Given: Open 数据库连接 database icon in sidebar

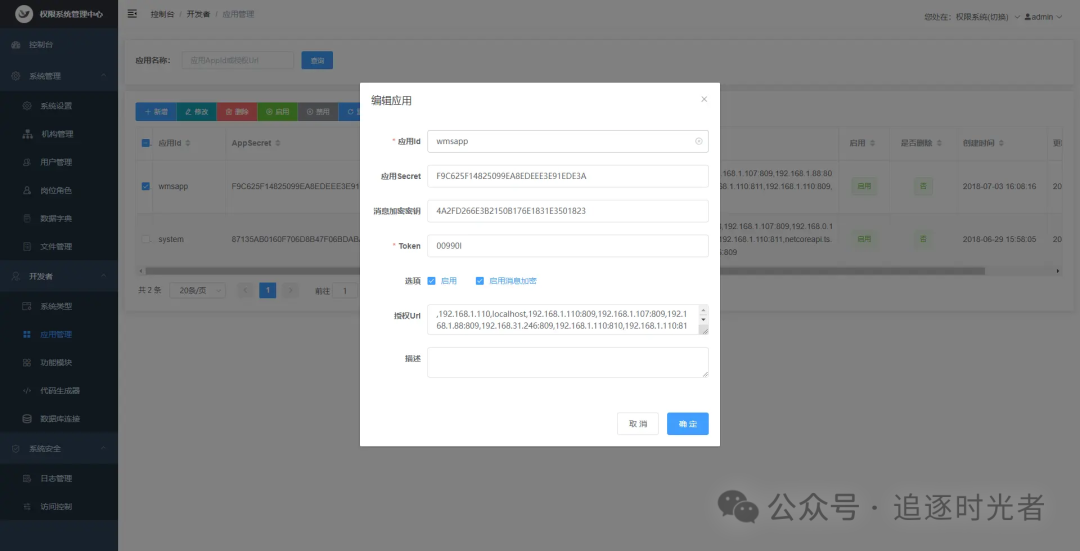Looking at the screenshot, I should pyautogui.click(x=27, y=419).
